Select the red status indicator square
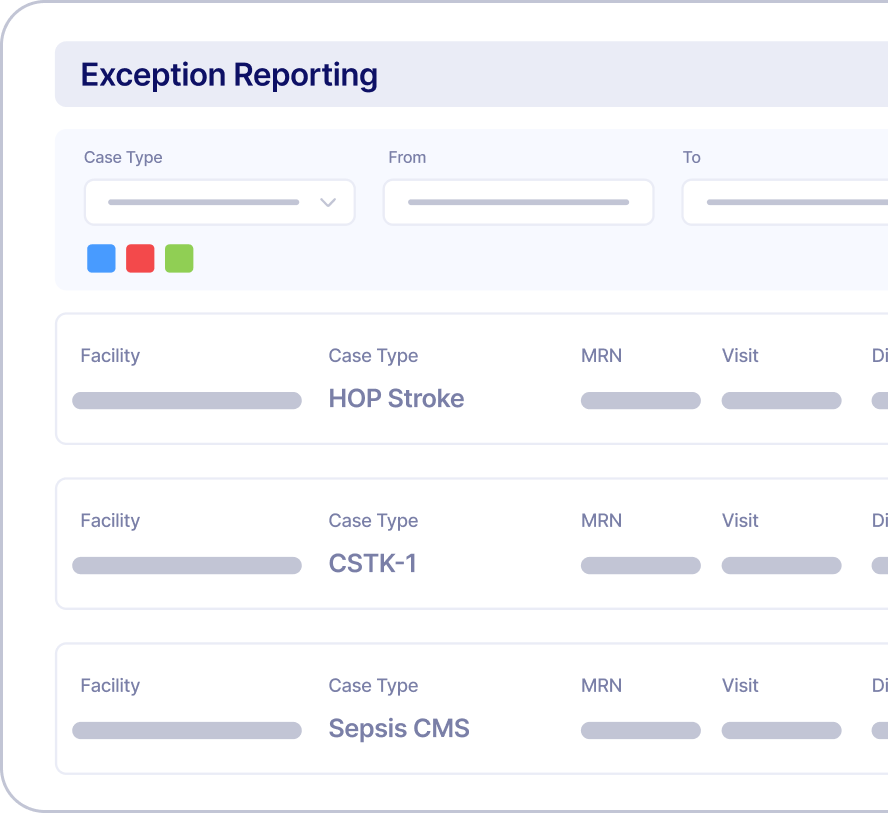 pyautogui.click(x=139, y=257)
